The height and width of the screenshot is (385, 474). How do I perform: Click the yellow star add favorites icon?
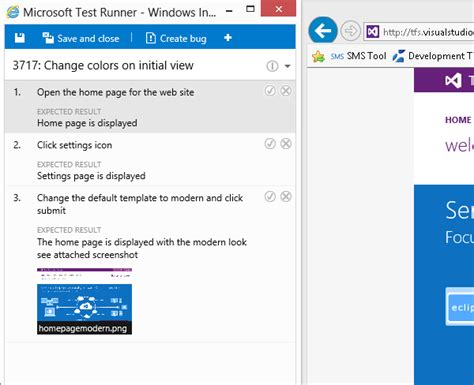click(x=318, y=56)
